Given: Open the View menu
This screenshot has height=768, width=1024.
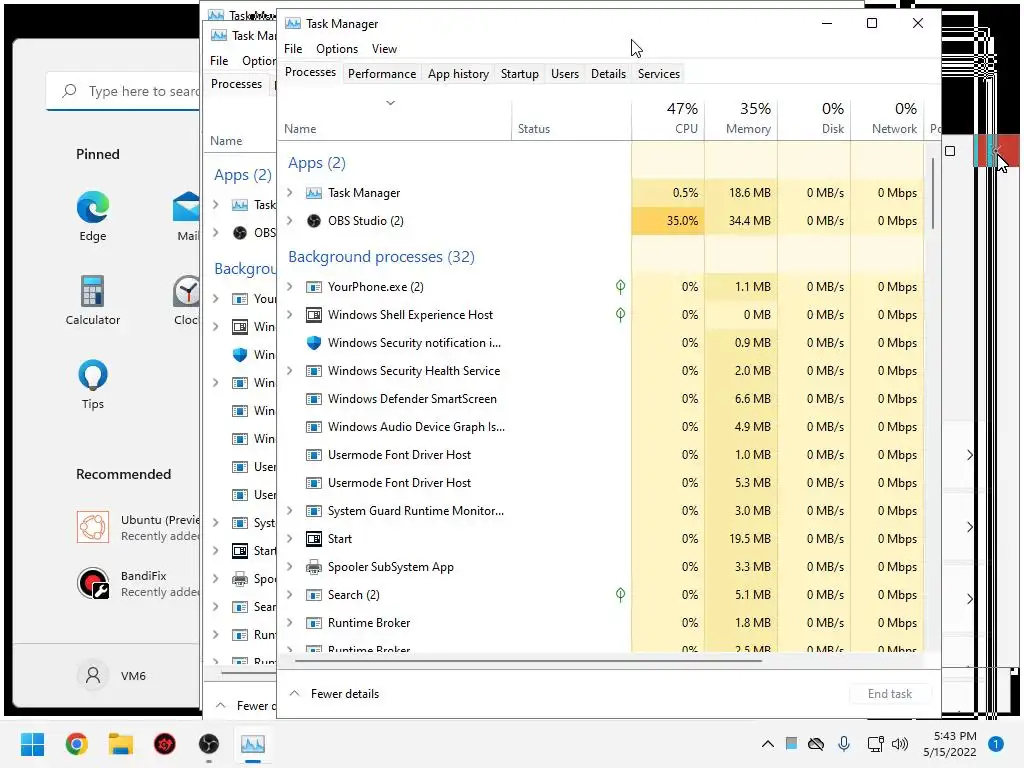Looking at the screenshot, I should pyautogui.click(x=384, y=49).
